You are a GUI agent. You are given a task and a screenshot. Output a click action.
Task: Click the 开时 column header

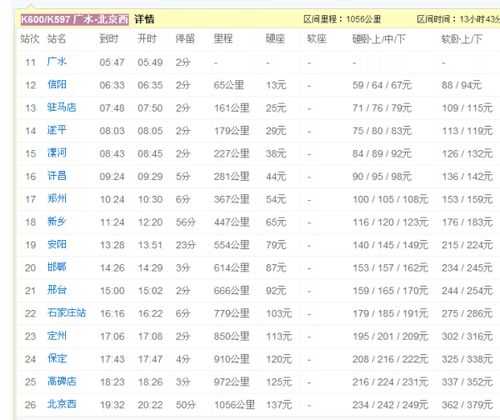tap(147, 39)
